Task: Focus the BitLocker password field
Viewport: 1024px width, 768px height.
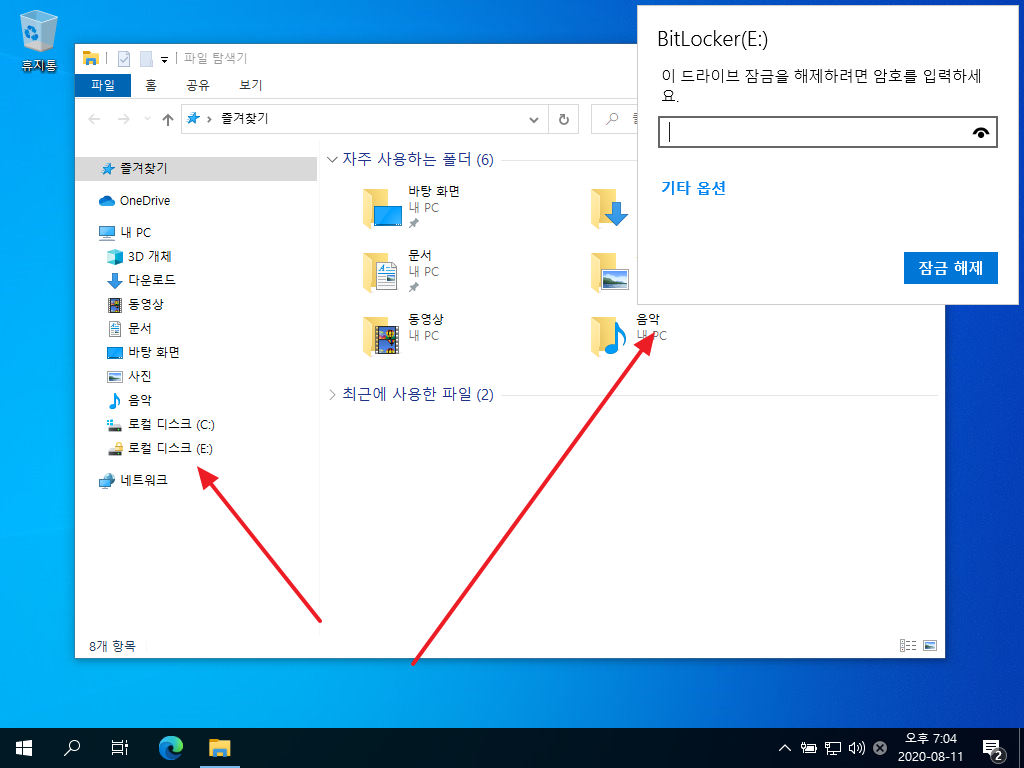Action: tap(827, 133)
